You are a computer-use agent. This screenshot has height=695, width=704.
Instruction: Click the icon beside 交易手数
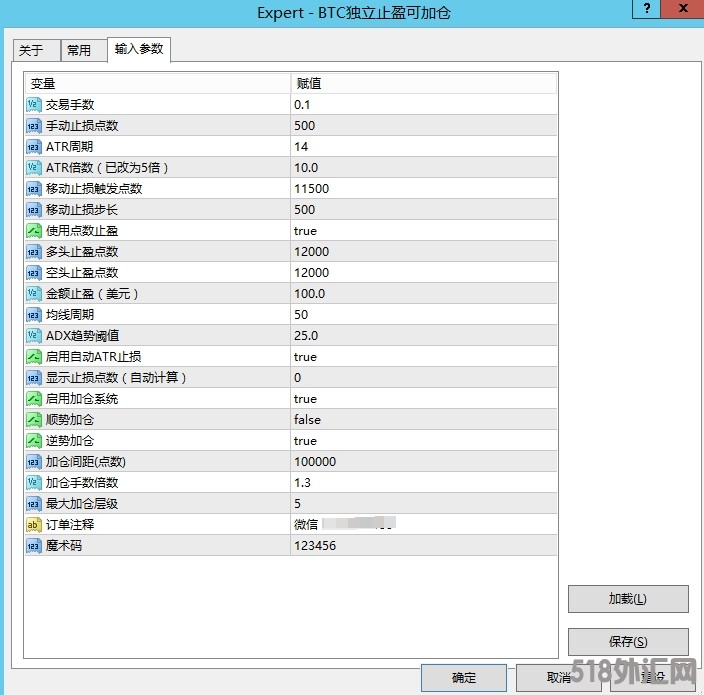coord(34,105)
